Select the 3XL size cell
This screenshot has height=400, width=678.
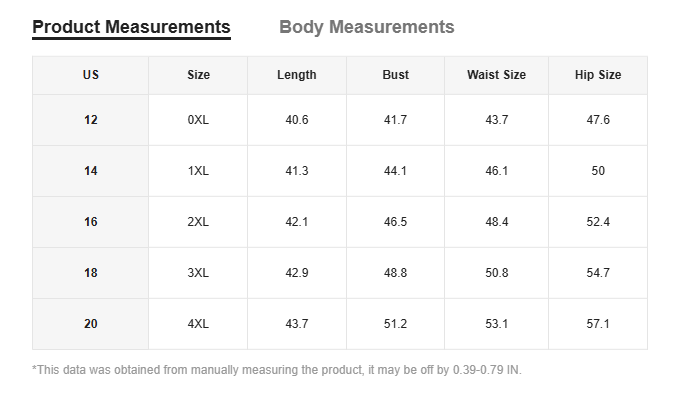pos(198,273)
